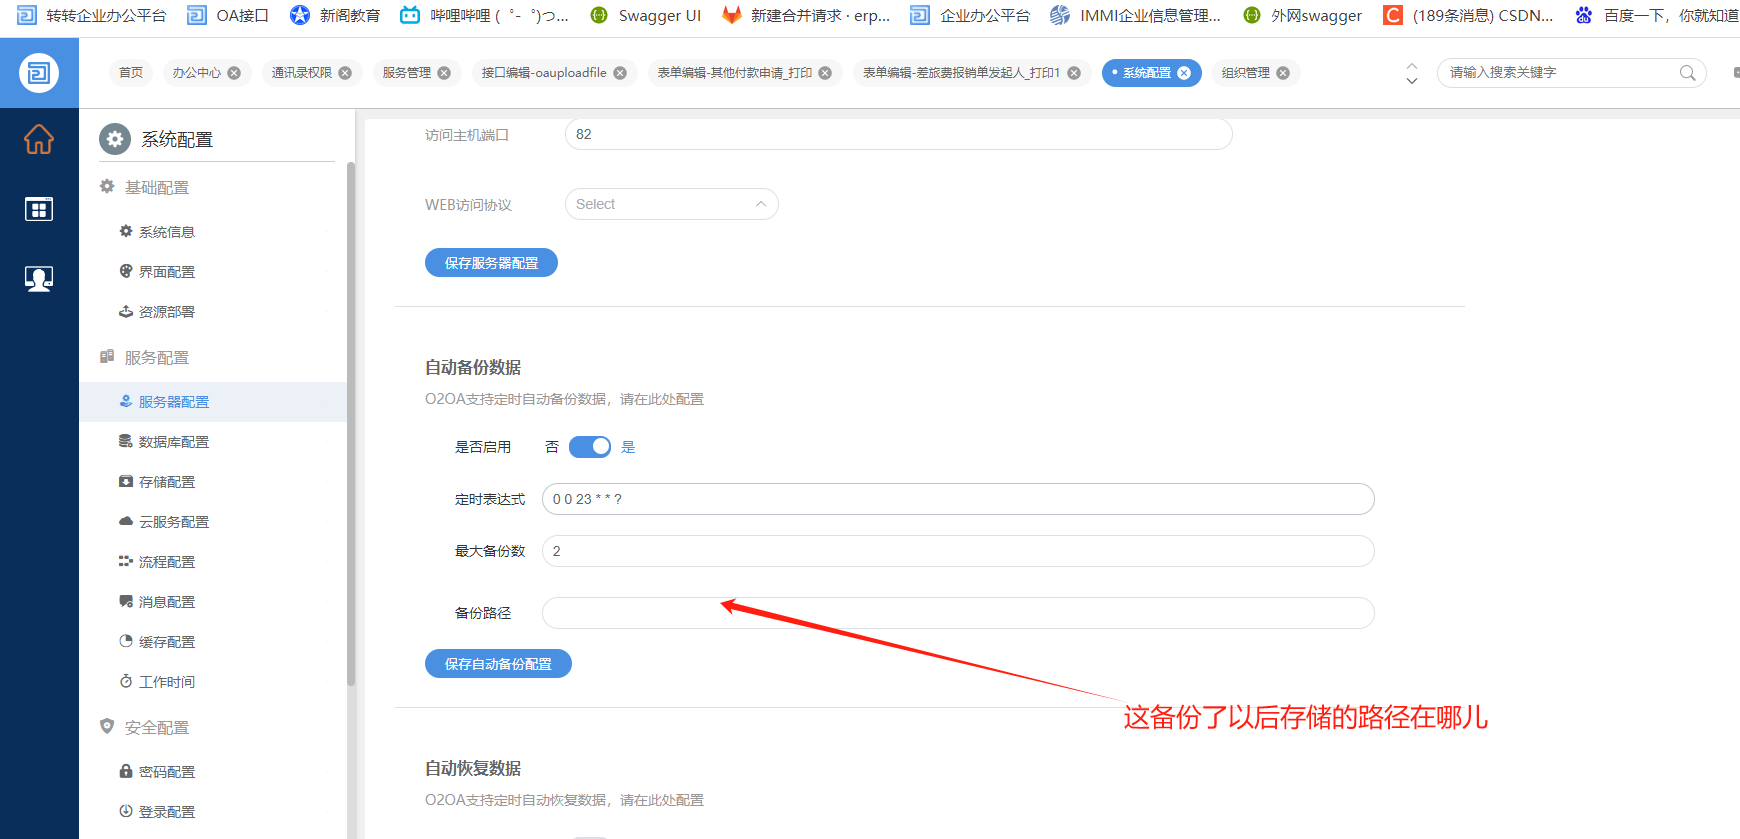1740x839 pixels.
Task: Open the apps grid icon in sidebar
Action: [x=39, y=209]
